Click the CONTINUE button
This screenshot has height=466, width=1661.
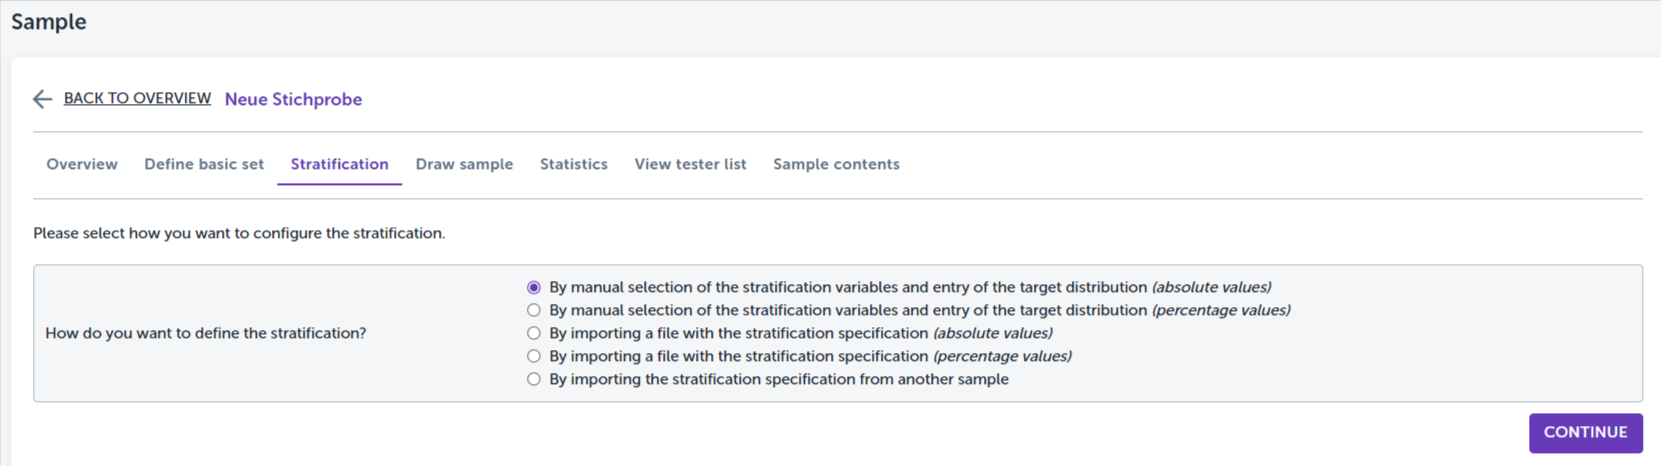(1585, 433)
